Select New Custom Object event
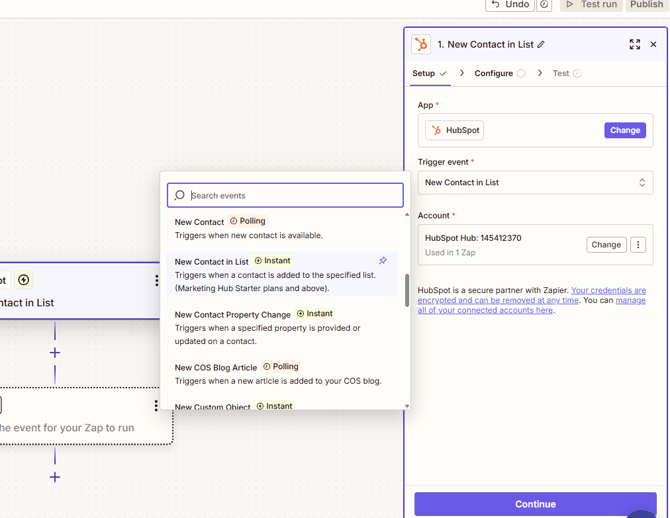Image resolution: width=670 pixels, height=518 pixels. click(x=282, y=405)
